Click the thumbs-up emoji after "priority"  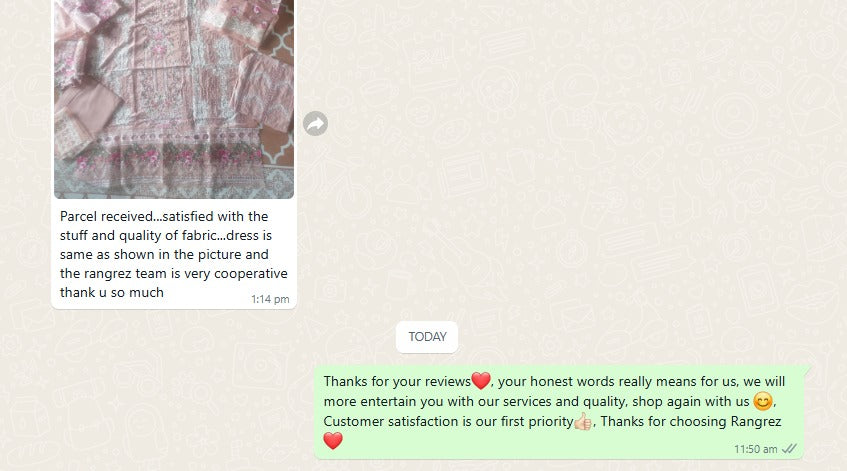pos(583,421)
